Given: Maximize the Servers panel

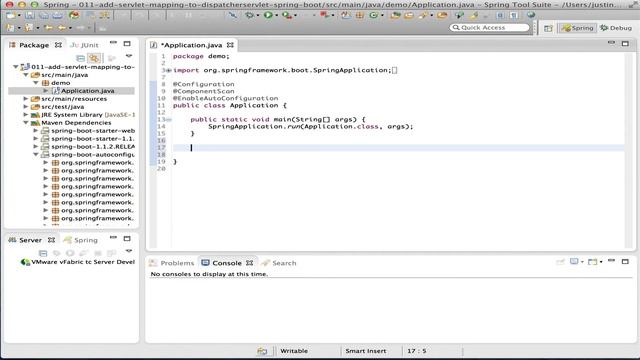Looking at the screenshot, I should coord(127,238).
